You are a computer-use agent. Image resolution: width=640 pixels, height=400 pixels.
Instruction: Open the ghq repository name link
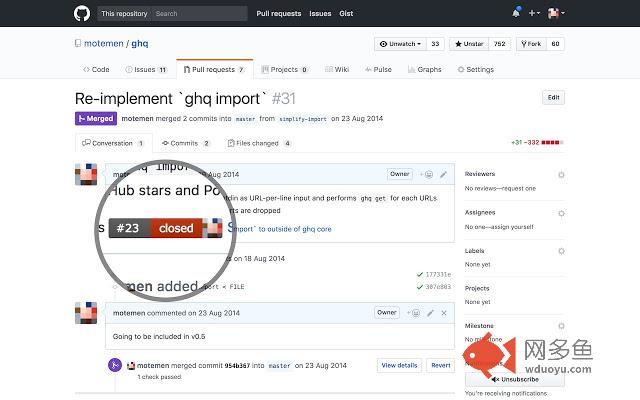click(140, 43)
